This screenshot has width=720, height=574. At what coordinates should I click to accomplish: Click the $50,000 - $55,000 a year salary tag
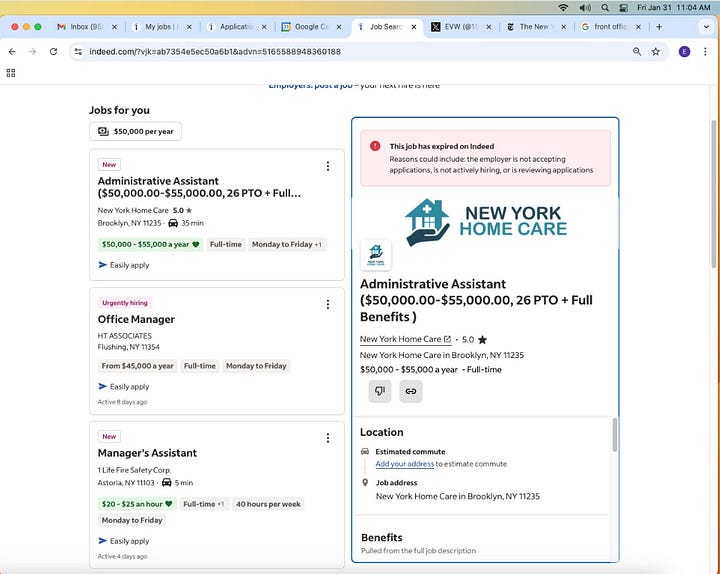coord(150,244)
